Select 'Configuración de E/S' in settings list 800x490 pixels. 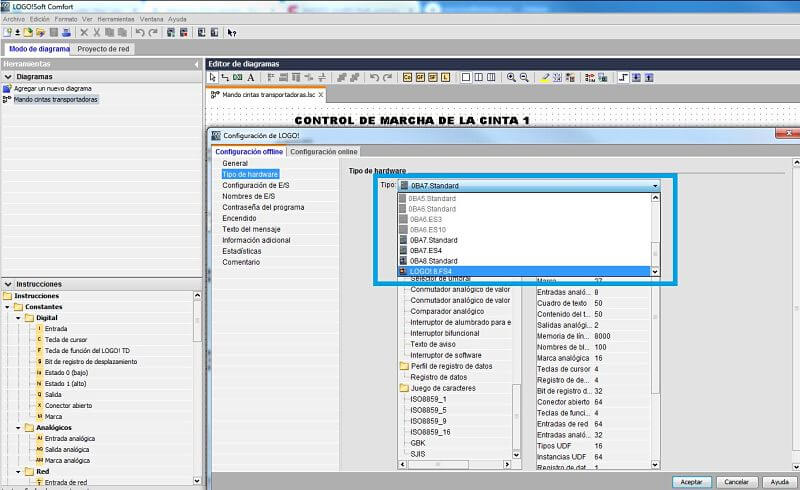(x=255, y=185)
